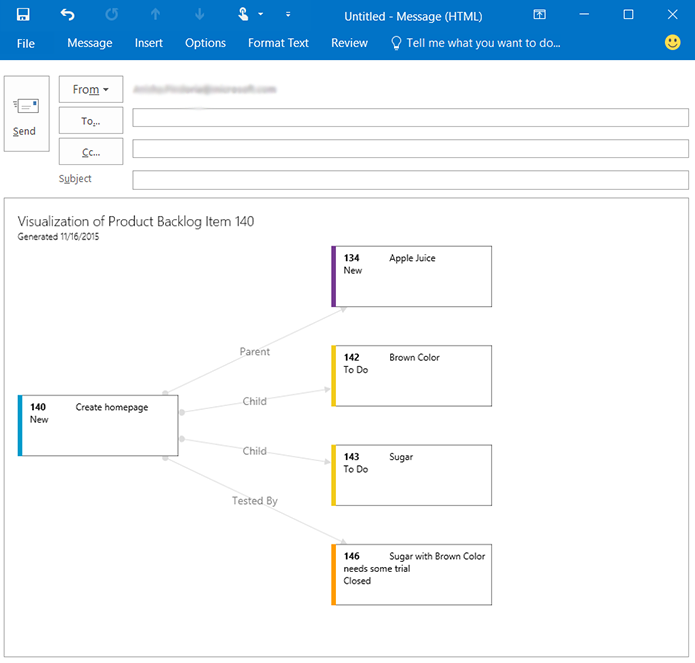This screenshot has width=695, height=663.
Task: Open the From account dropdown
Action: click(x=91, y=89)
